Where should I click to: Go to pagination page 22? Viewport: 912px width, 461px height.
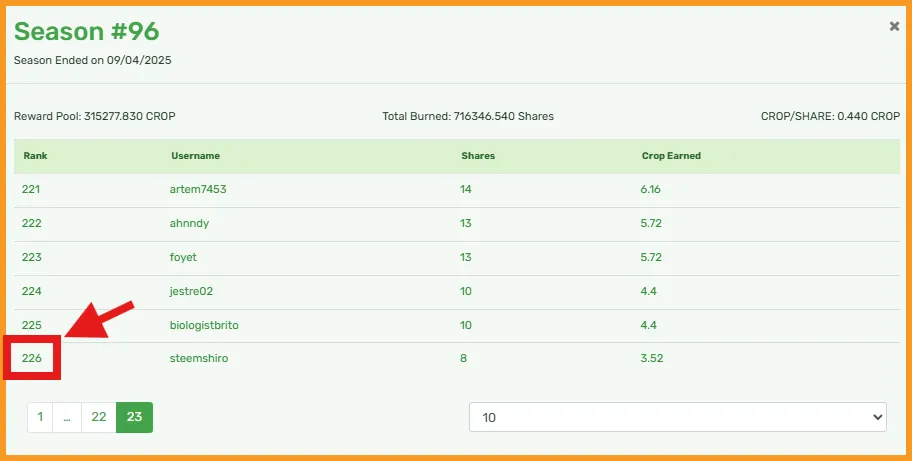pos(99,417)
